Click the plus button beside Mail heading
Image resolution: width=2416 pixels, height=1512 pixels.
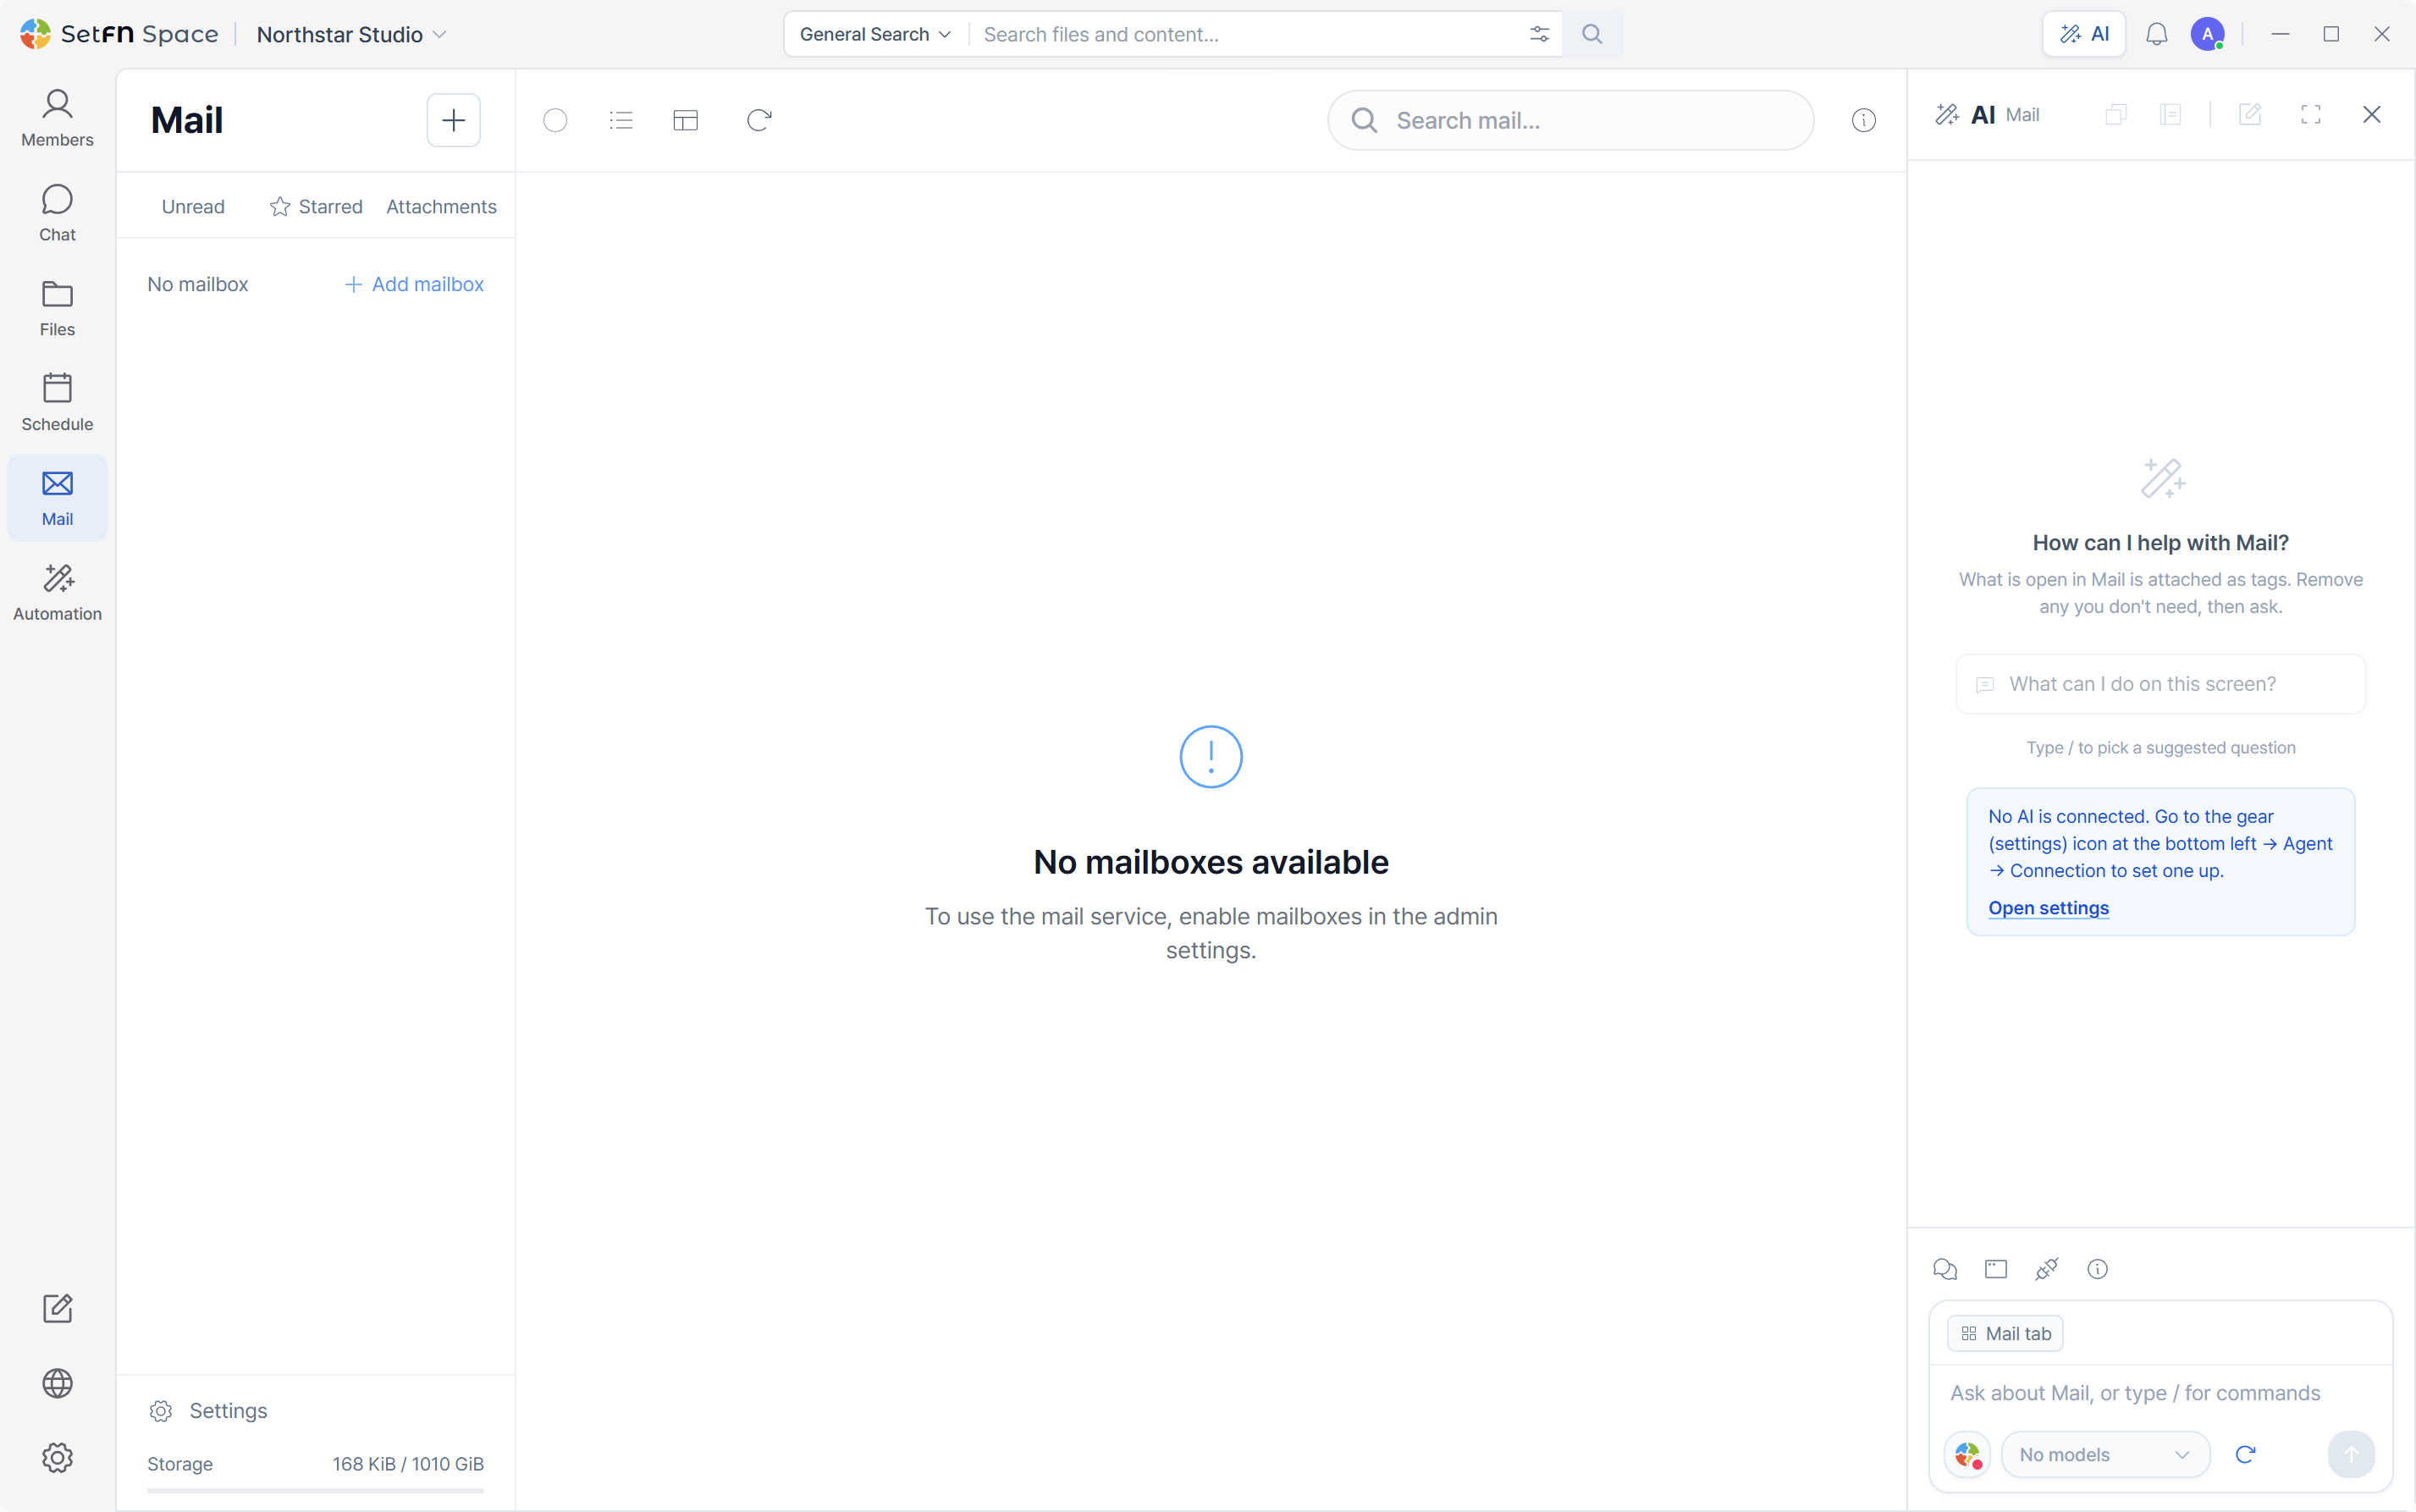(453, 120)
